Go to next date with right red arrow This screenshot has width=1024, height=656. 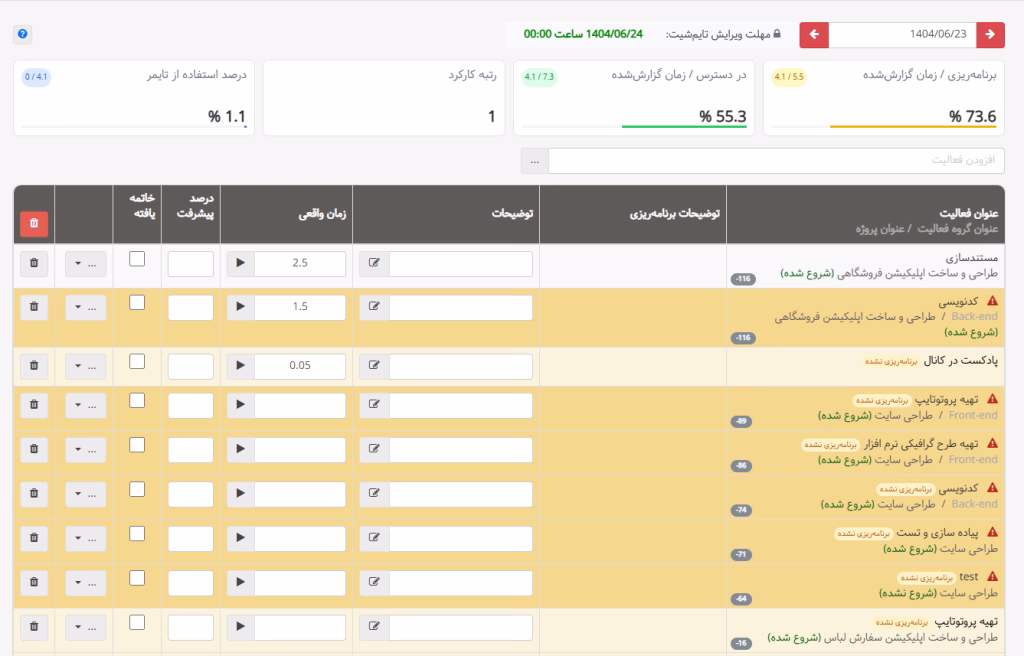[x=990, y=35]
